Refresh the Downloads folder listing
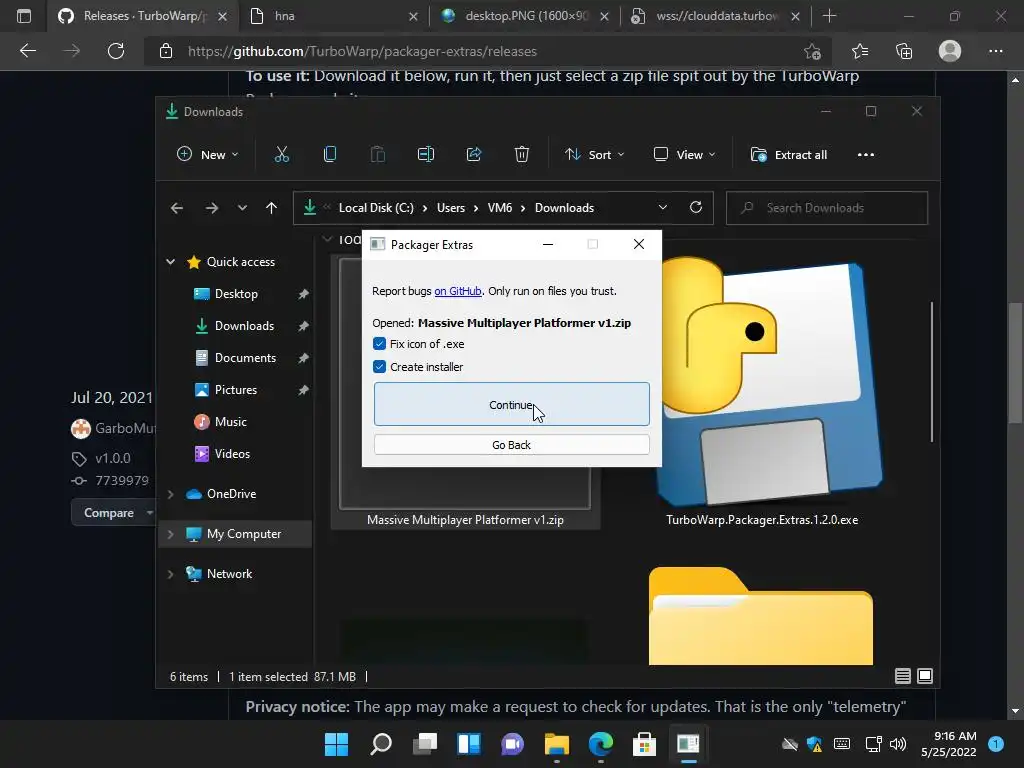Viewport: 1024px width, 768px height. [x=696, y=207]
